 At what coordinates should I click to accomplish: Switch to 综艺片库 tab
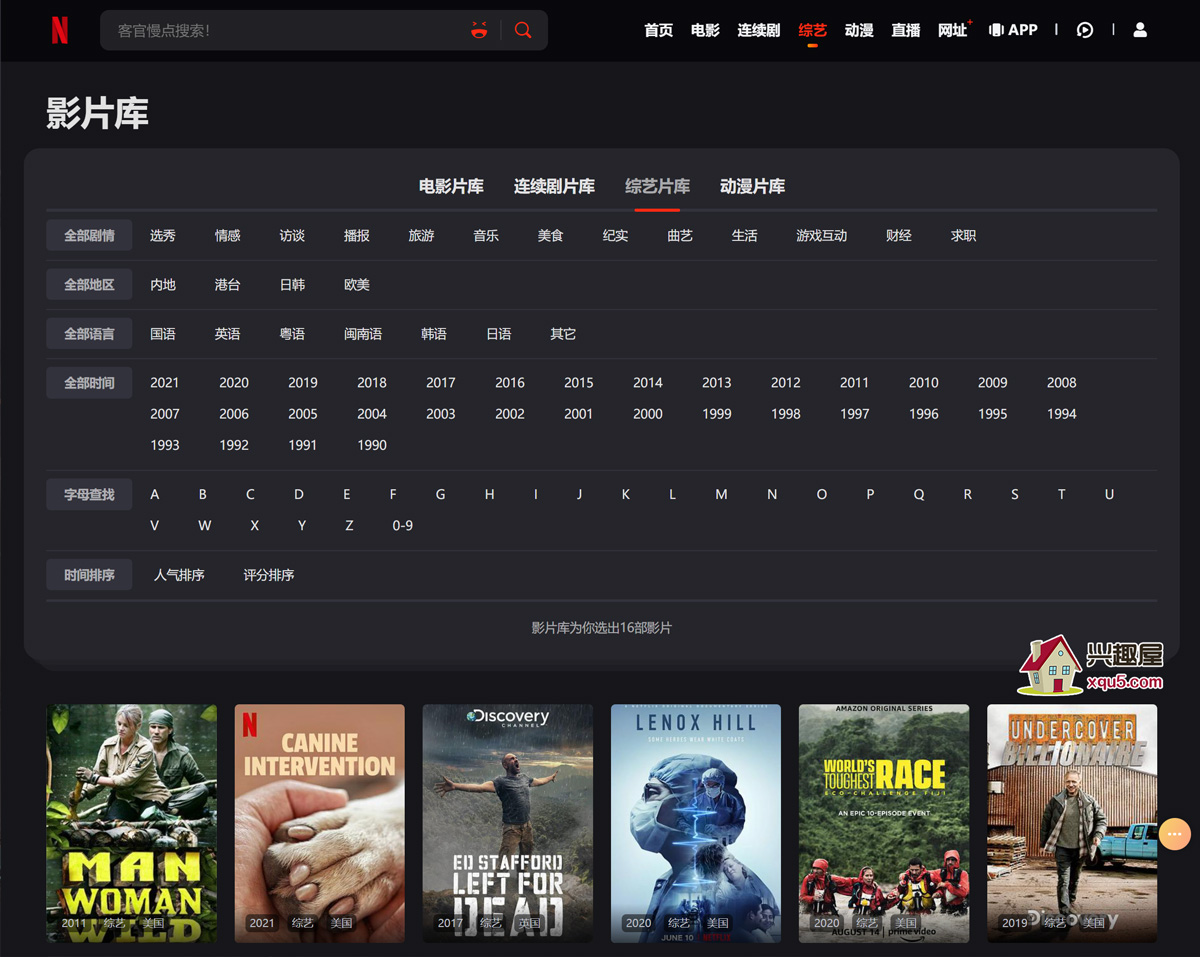click(657, 186)
